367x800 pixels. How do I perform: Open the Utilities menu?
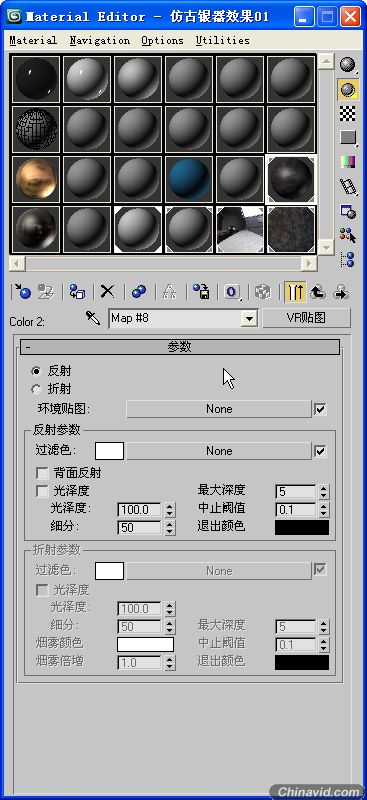point(223,40)
